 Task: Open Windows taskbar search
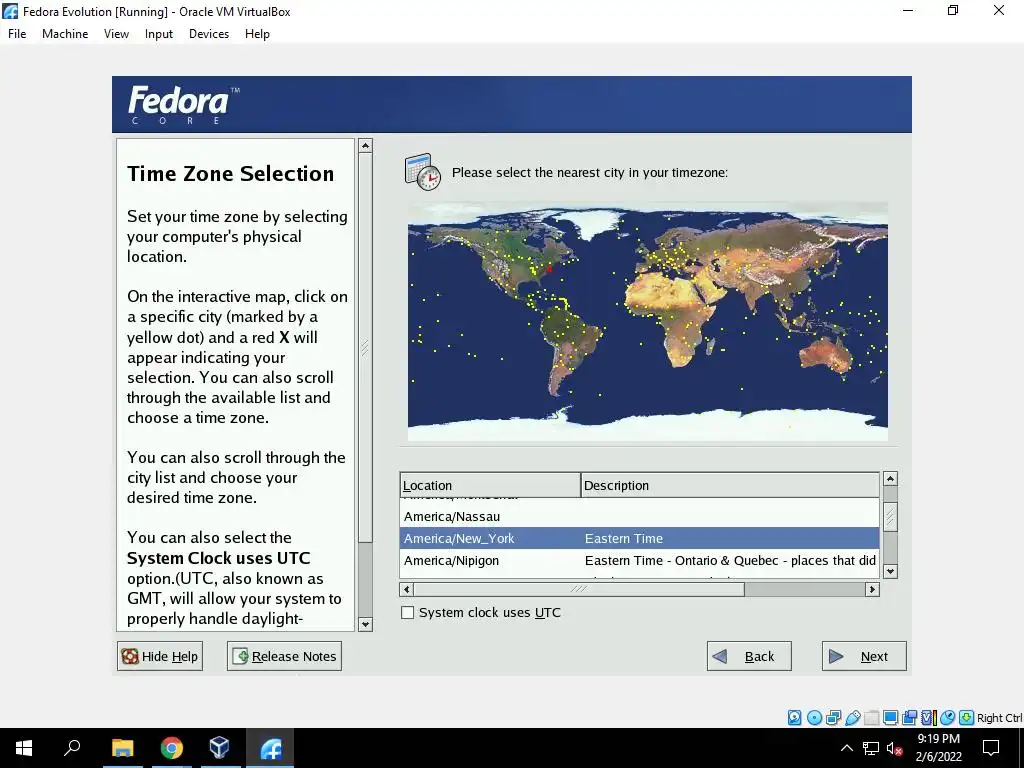point(72,748)
